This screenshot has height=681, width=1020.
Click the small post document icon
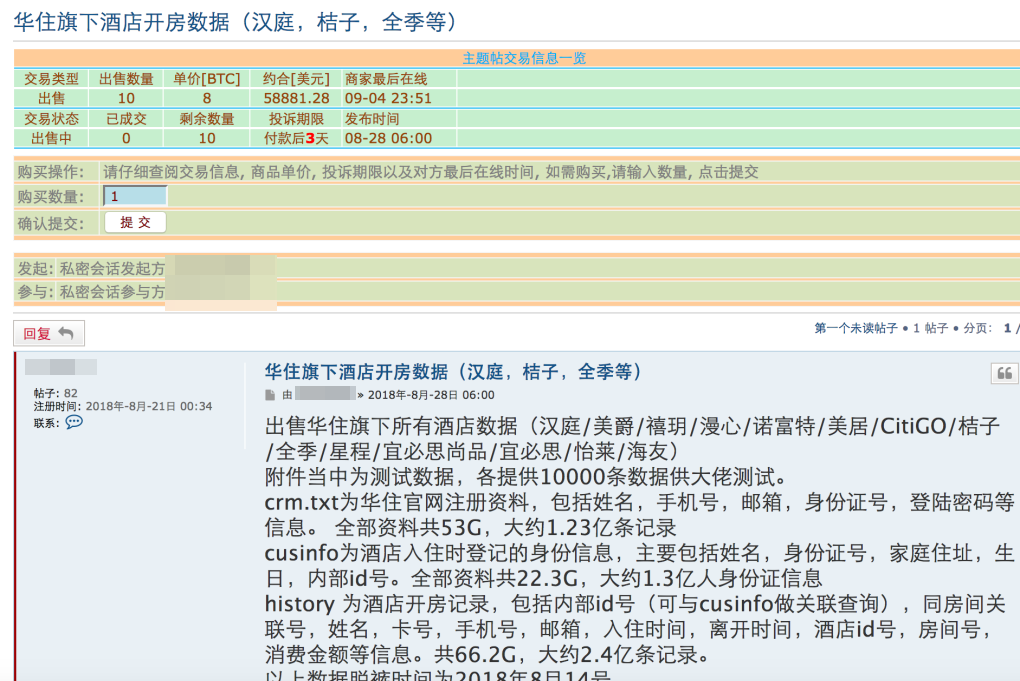pos(270,395)
